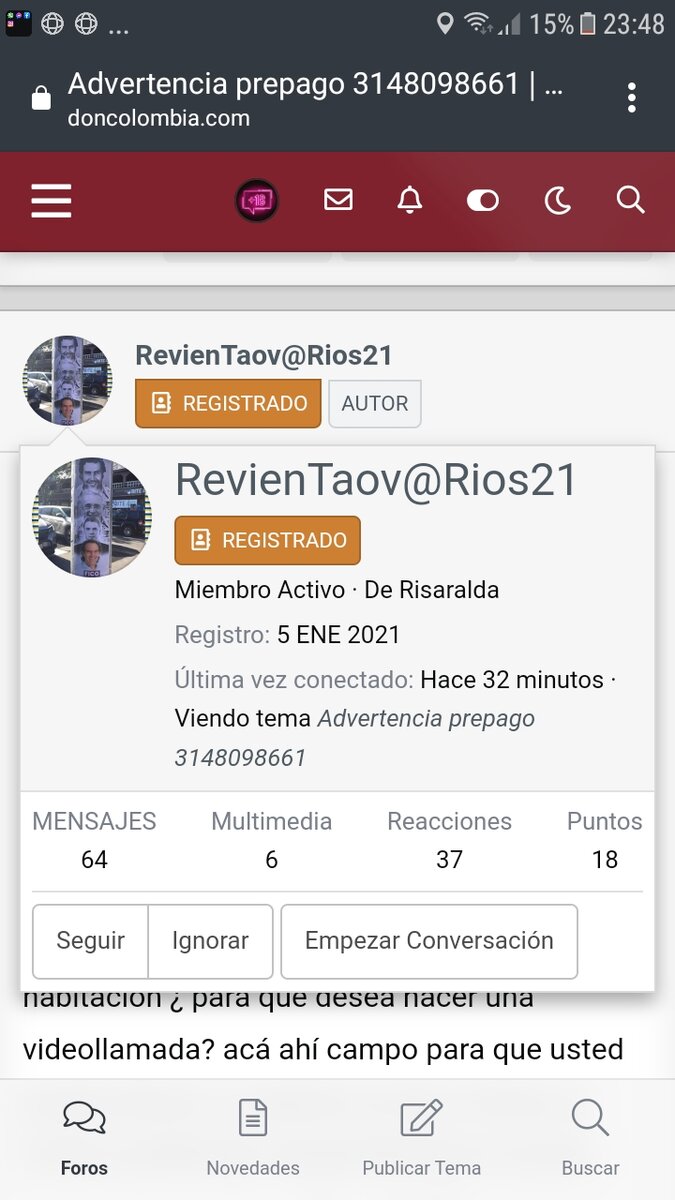The width and height of the screenshot is (675, 1200).
Task: Tap the pink +18 chat icon
Action: tap(256, 201)
